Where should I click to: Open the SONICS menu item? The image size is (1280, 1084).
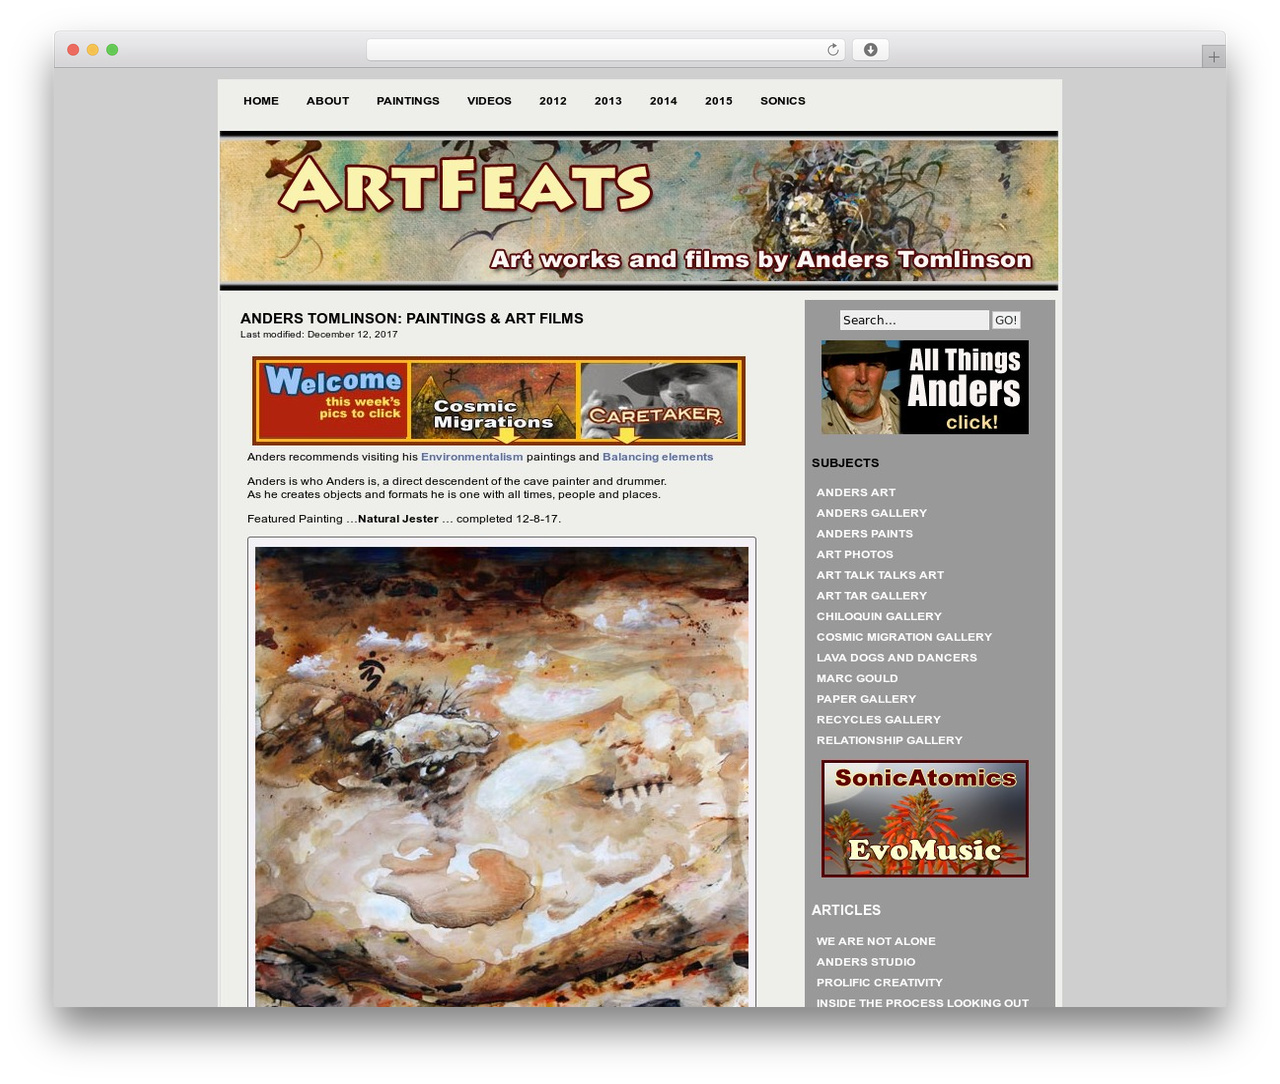(783, 101)
